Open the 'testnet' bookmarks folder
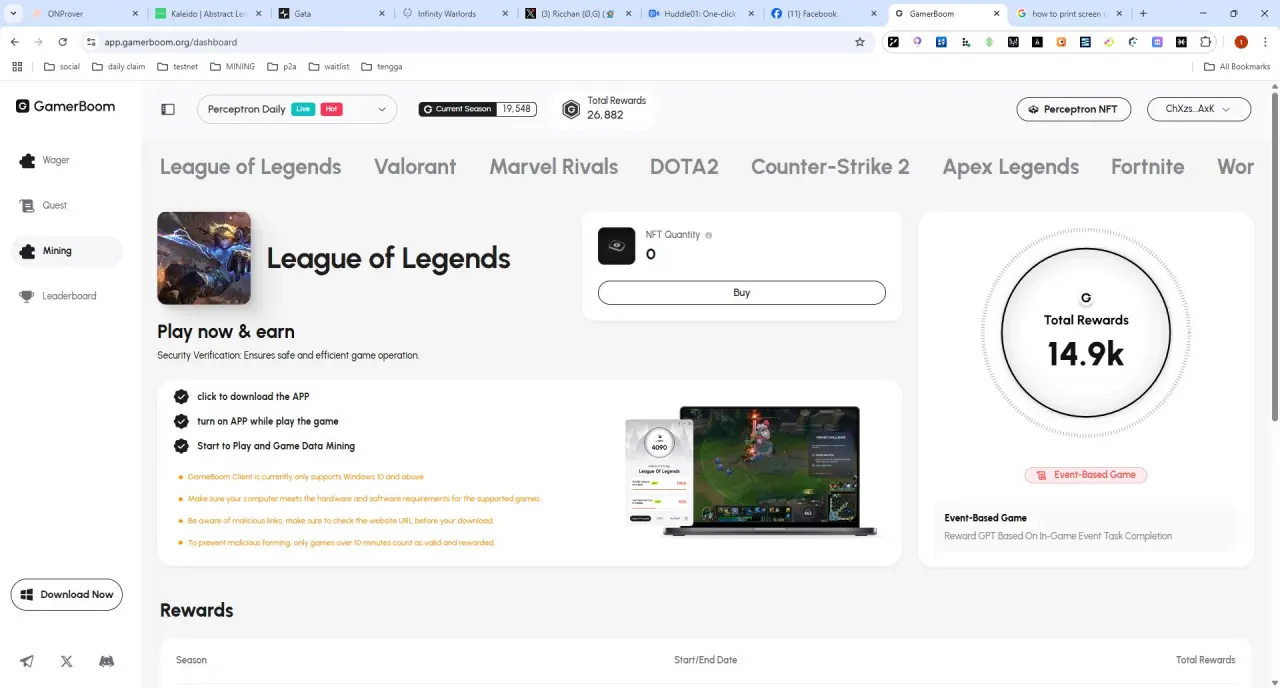This screenshot has width=1280, height=688. (176, 67)
